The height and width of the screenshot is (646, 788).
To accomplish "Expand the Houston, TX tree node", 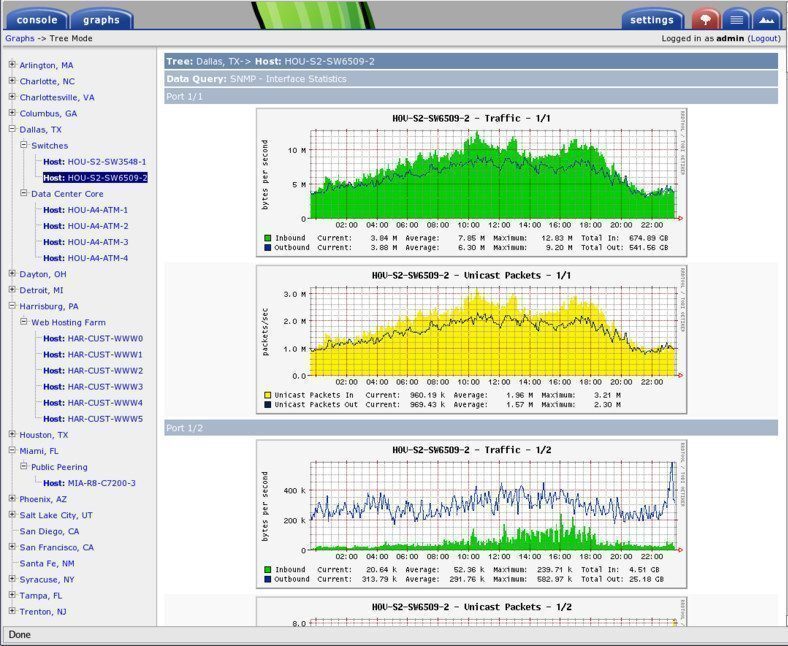I will point(12,435).
